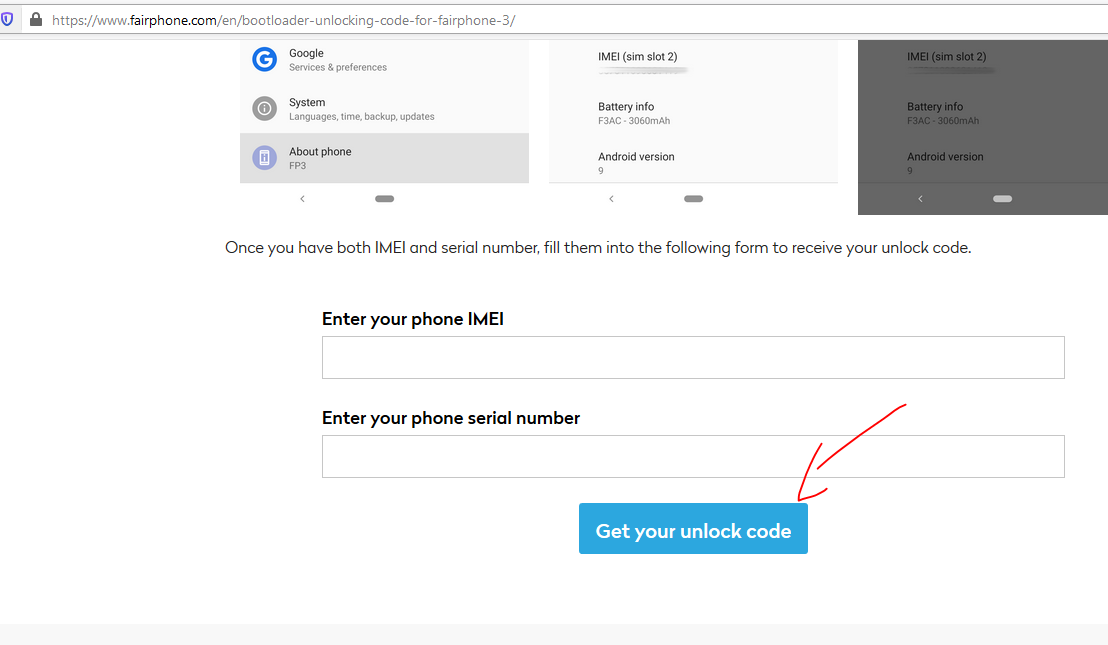Tap back arrow under first phone screenshot

[x=302, y=199]
